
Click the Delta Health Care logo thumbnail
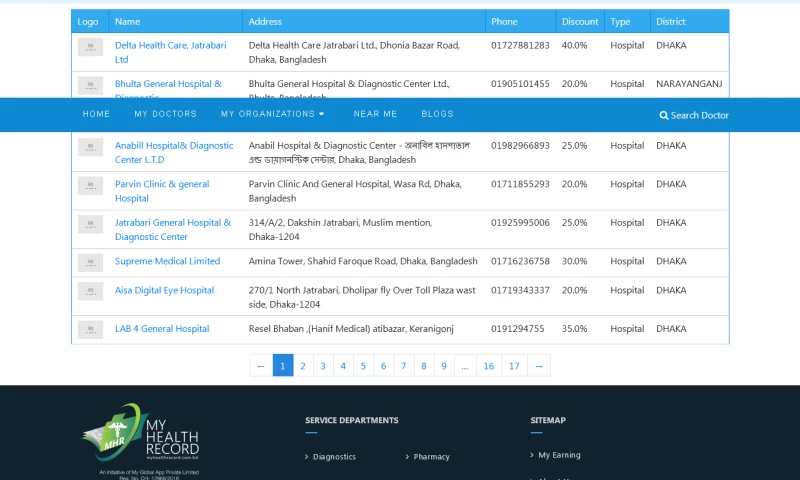[90, 47]
